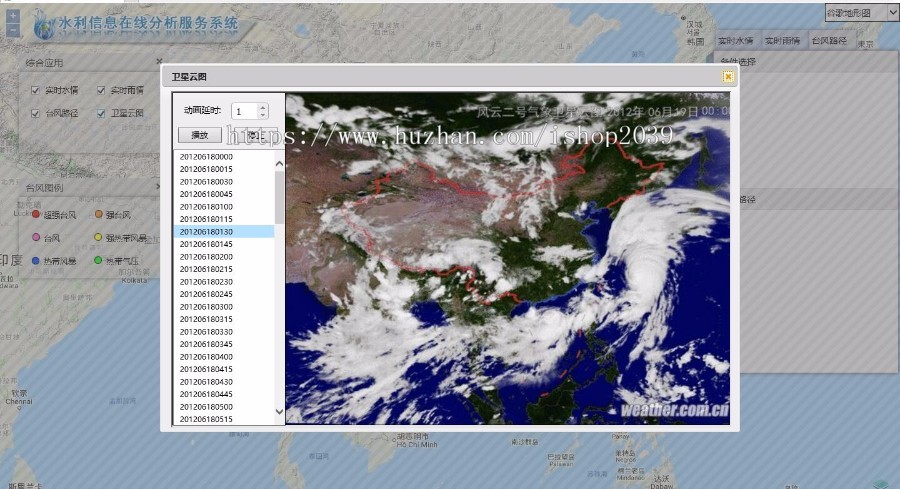Click the satellite cloud image

tap(507, 258)
